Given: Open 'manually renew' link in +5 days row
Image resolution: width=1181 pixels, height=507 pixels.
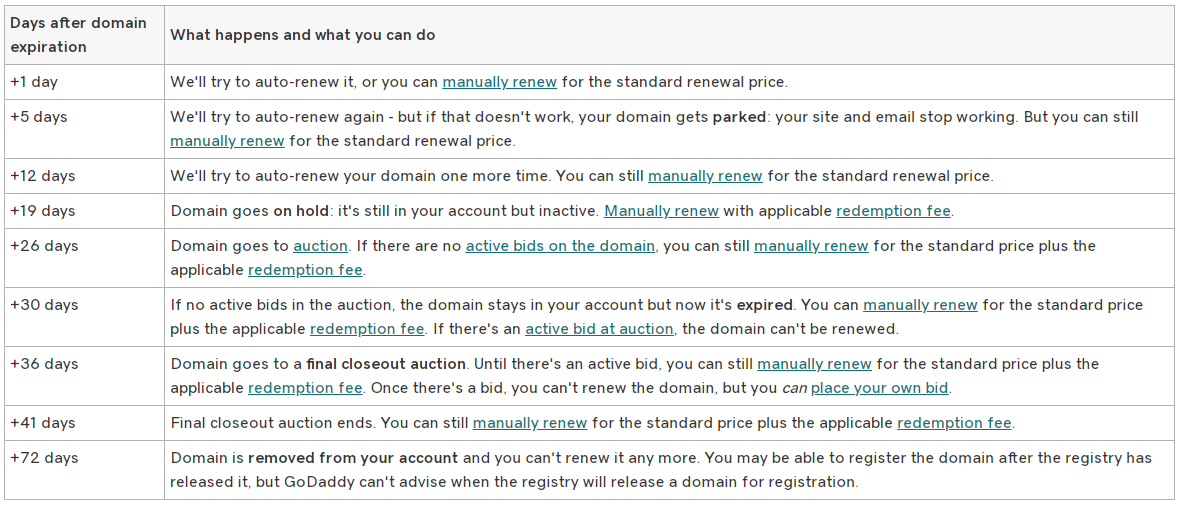Looking at the screenshot, I should coord(227,141).
